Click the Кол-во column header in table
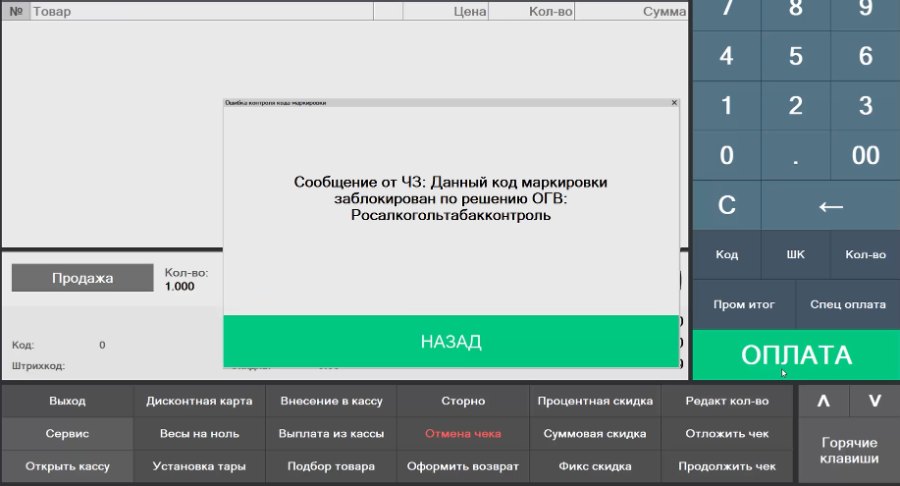Image resolution: width=900 pixels, height=486 pixels. pos(532,11)
